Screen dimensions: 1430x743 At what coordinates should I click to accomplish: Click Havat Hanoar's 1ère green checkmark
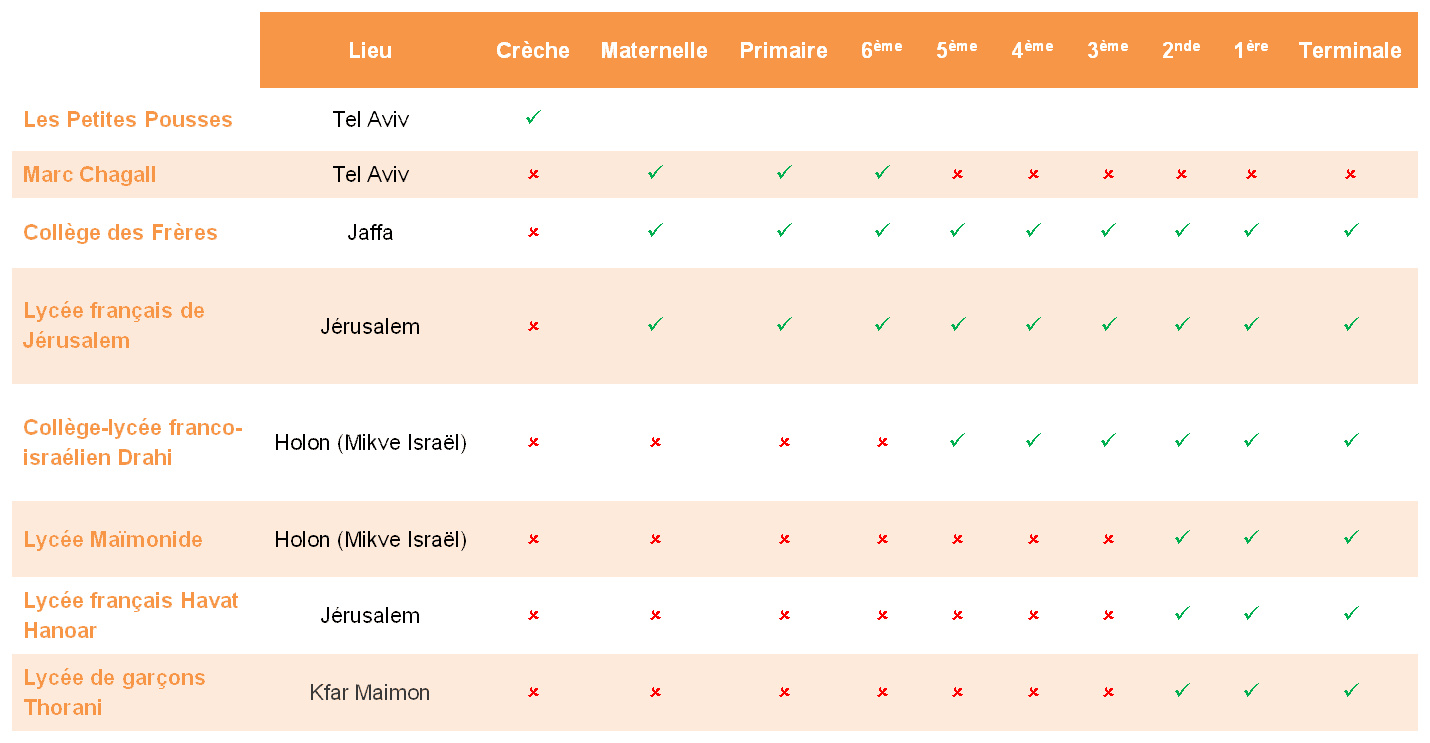pos(1251,614)
